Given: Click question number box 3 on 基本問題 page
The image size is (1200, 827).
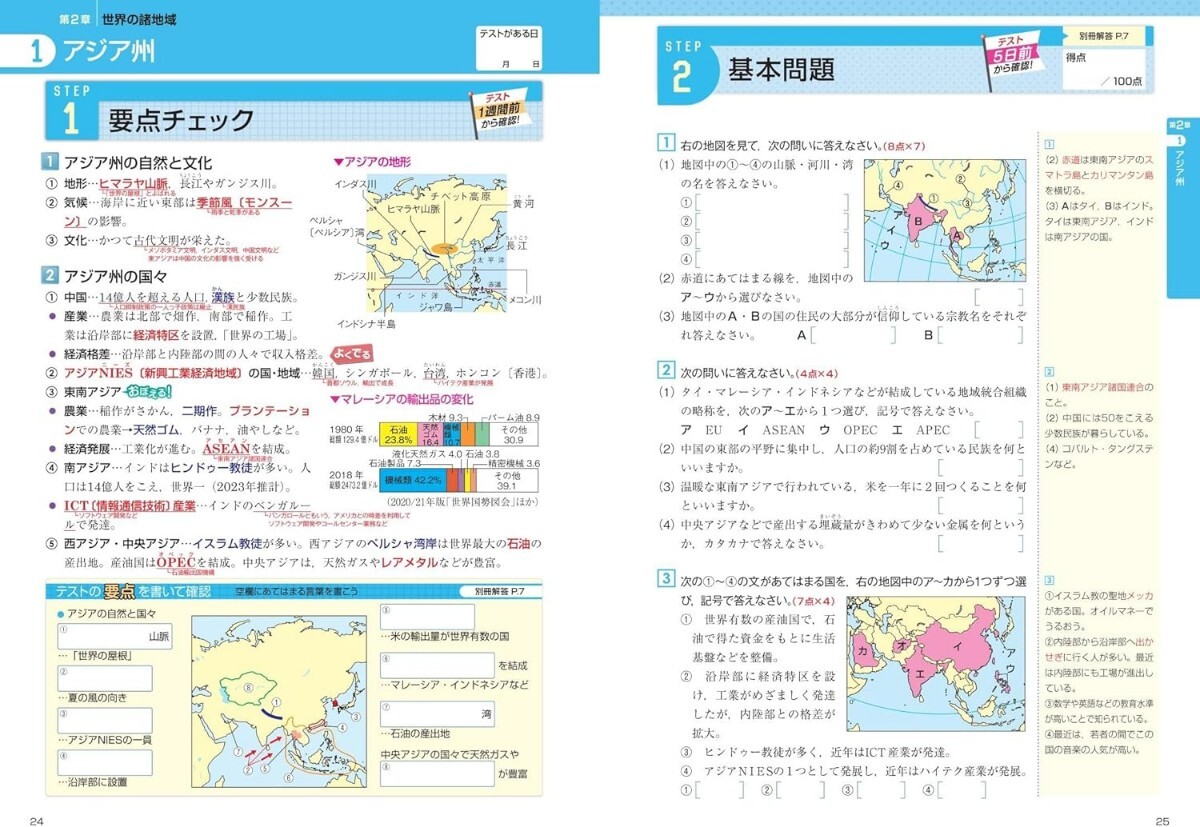Looking at the screenshot, I should tap(665, 577).
